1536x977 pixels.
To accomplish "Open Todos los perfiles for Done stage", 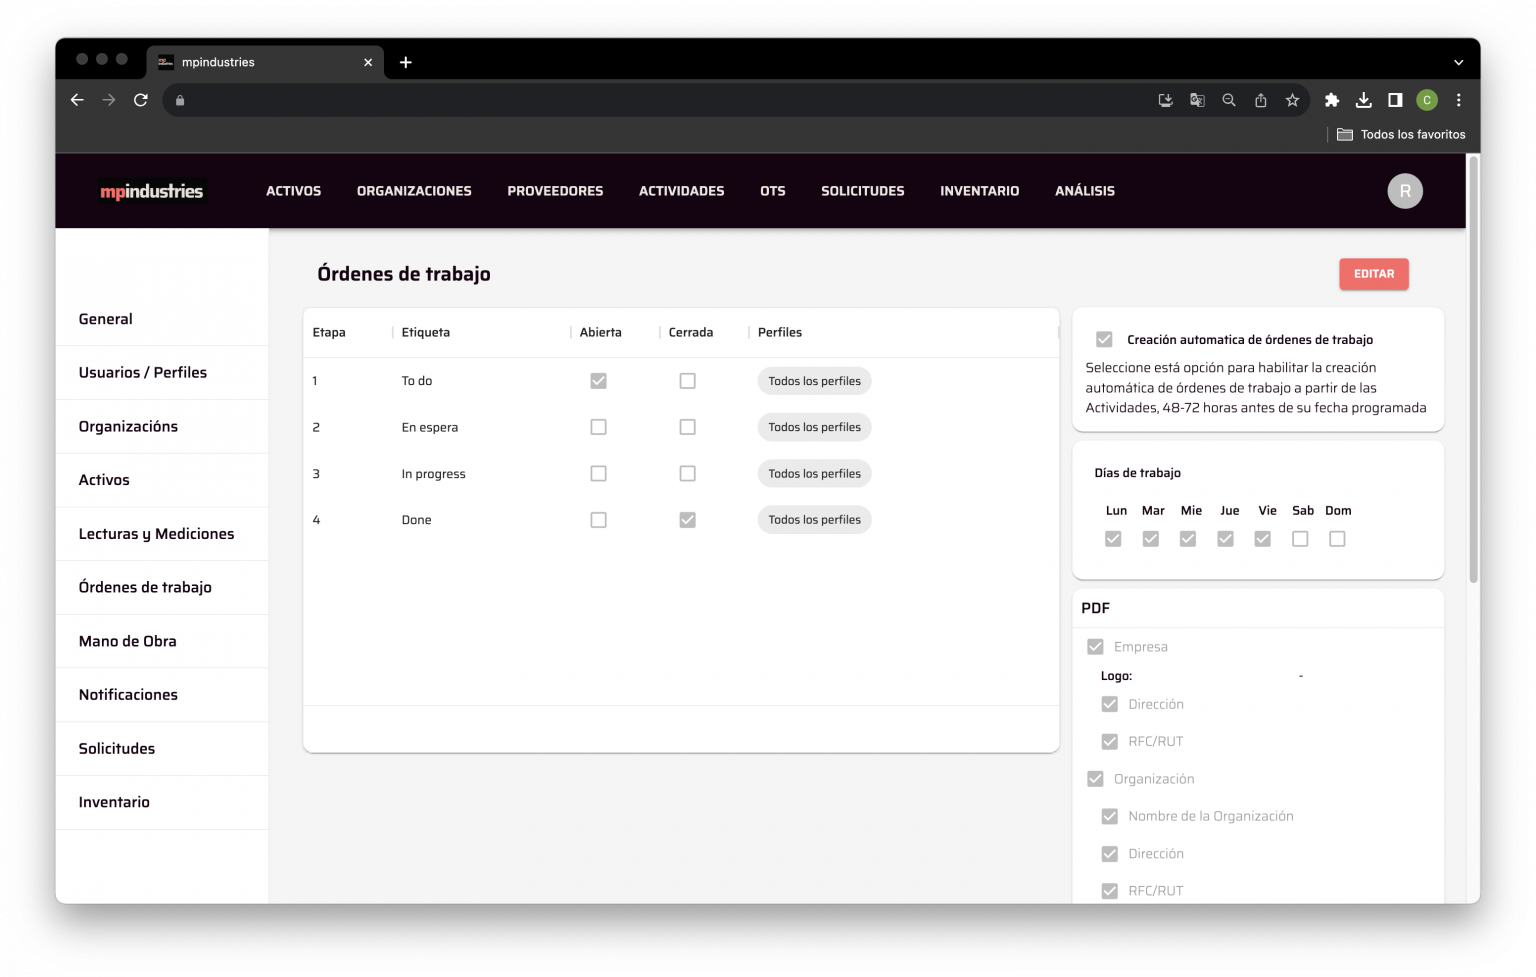I will pos(814,519).
